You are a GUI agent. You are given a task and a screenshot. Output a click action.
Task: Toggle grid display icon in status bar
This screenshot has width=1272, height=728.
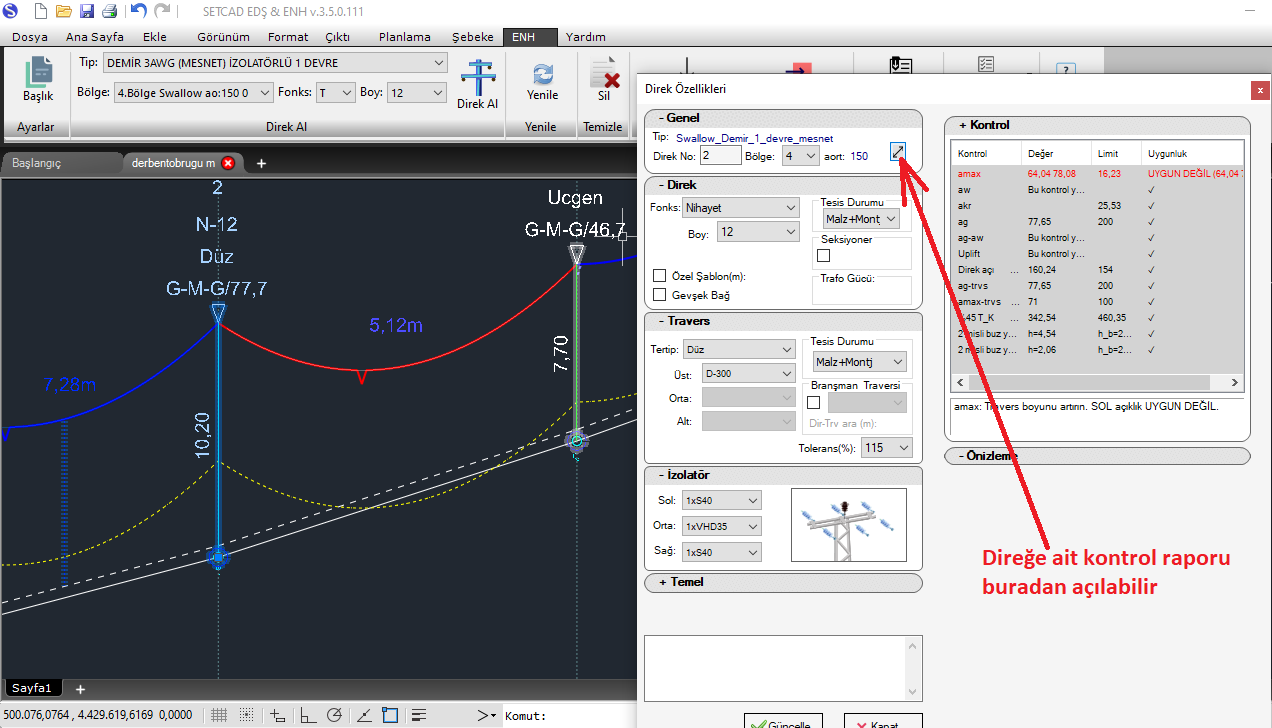(219, 715)
